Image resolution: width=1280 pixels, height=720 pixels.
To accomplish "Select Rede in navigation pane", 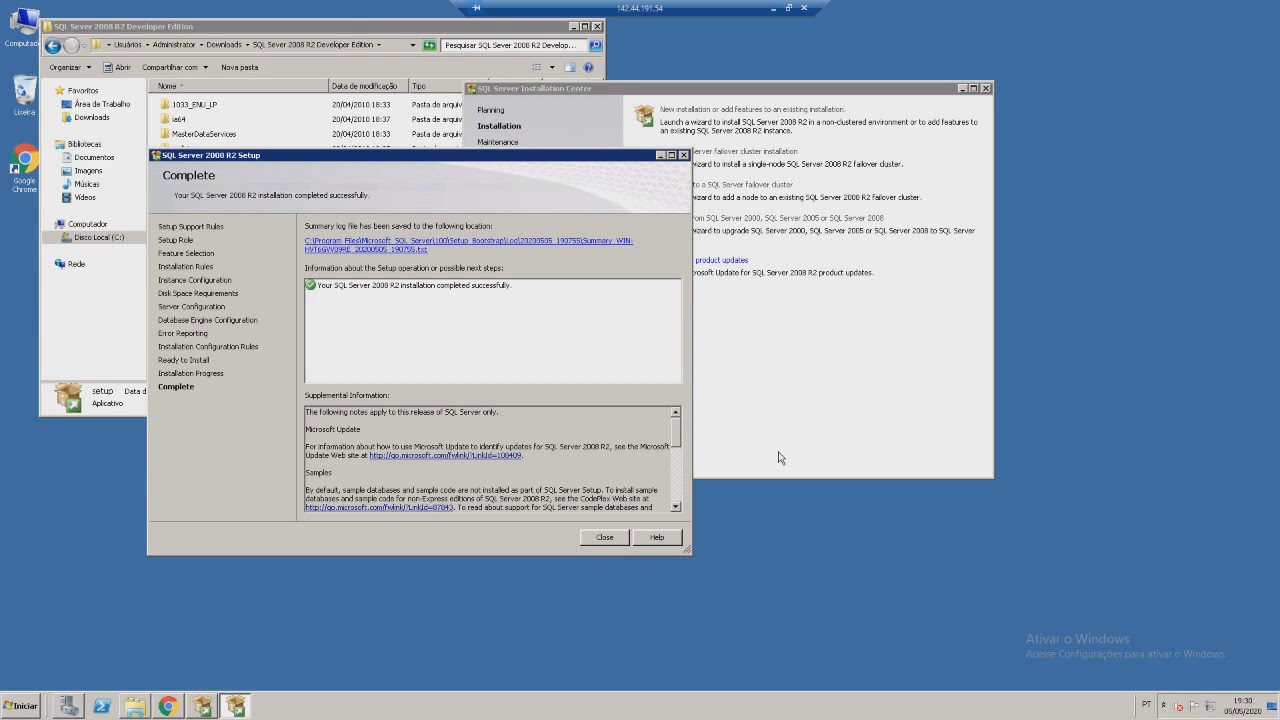I will (x=76, y=264).
